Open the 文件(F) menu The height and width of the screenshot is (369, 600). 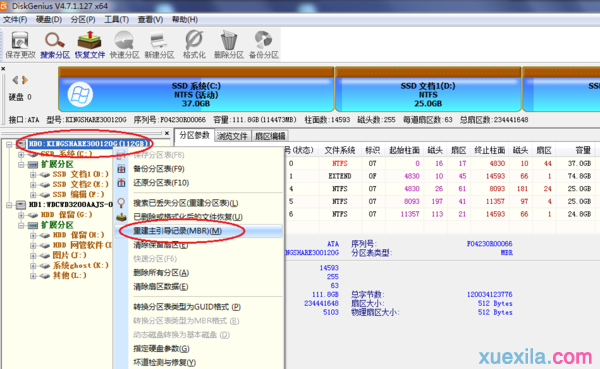tap(15, 20)
